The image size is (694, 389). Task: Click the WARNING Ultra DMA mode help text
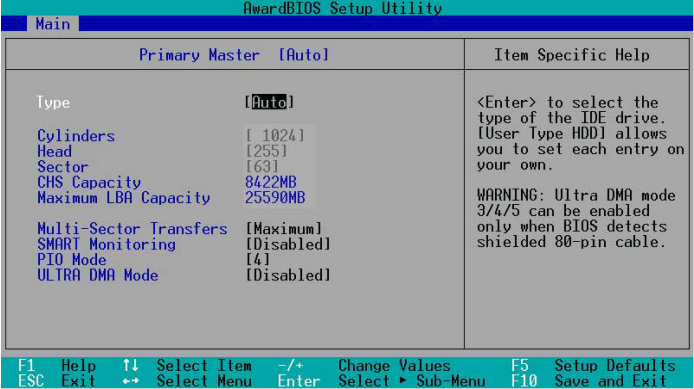tap(576, 219)
